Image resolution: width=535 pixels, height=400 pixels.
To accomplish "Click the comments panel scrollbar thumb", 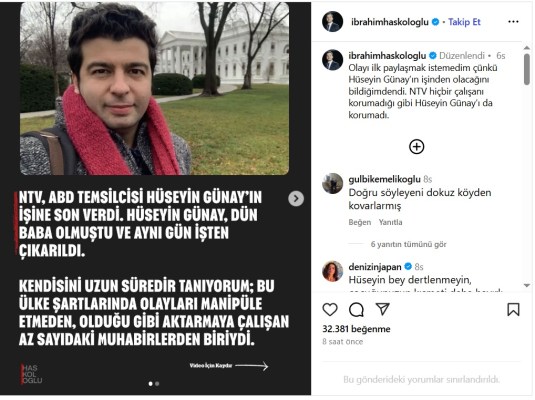I will pos(527,69).
